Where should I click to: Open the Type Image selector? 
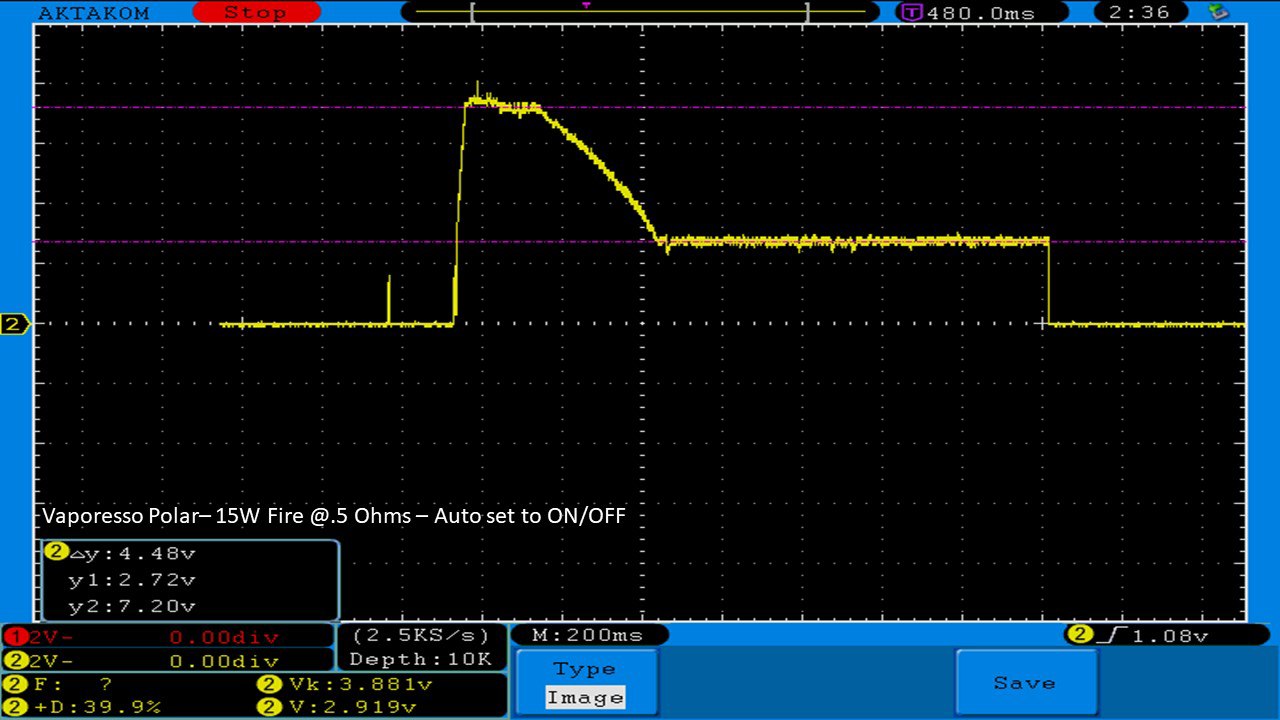point(586,683)
